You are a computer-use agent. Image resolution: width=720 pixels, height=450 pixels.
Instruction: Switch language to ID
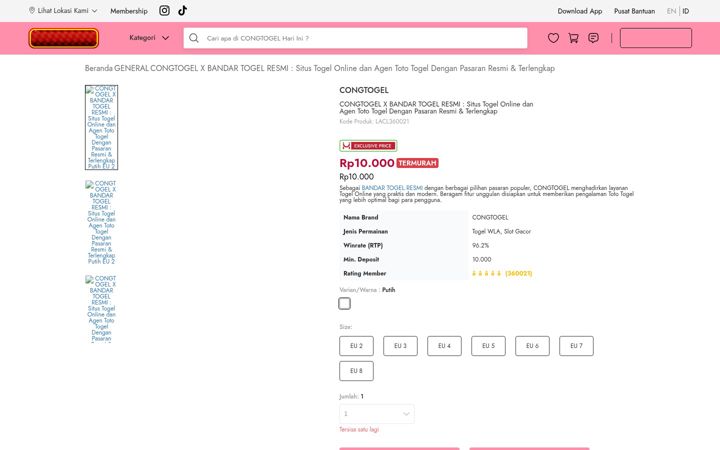coord(686,11)
